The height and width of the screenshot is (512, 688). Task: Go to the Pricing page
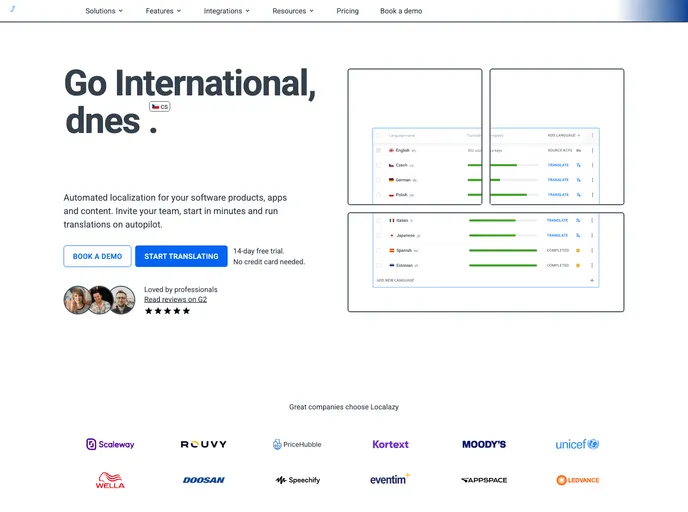(347, 11)
